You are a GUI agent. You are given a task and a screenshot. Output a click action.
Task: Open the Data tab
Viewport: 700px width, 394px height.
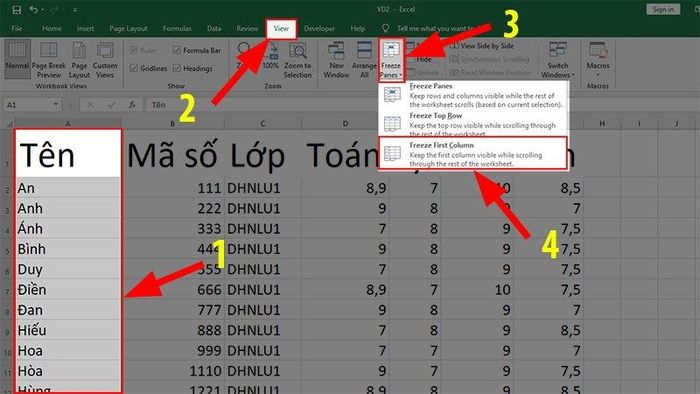(214, 28)
